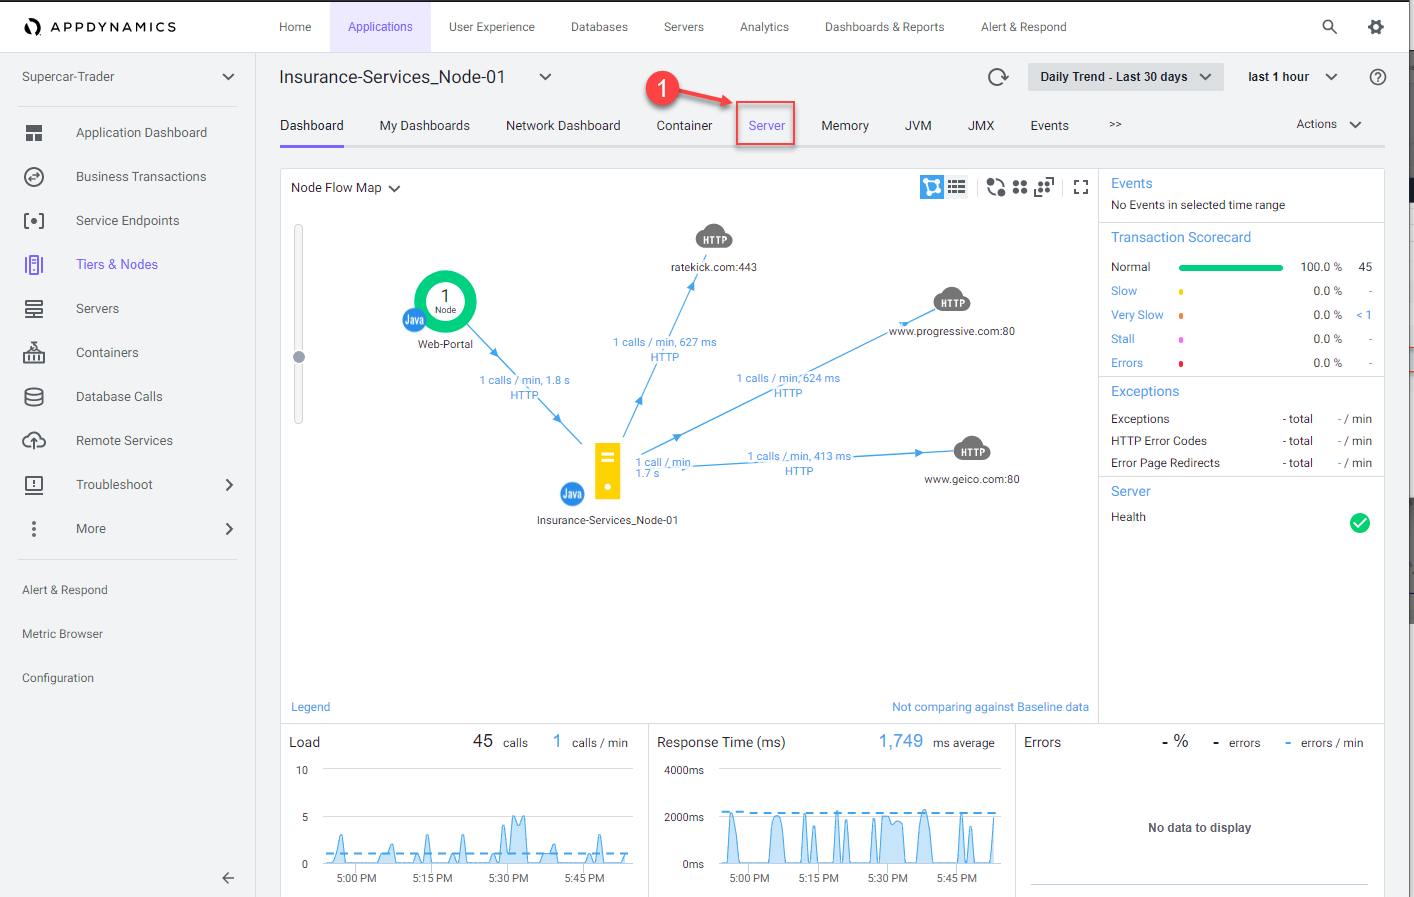Select the ratekick.com:443 HTTP cloud icon
Viewport: 1414px width, 897px height.
pyautogui.click(x=714, y=238)
